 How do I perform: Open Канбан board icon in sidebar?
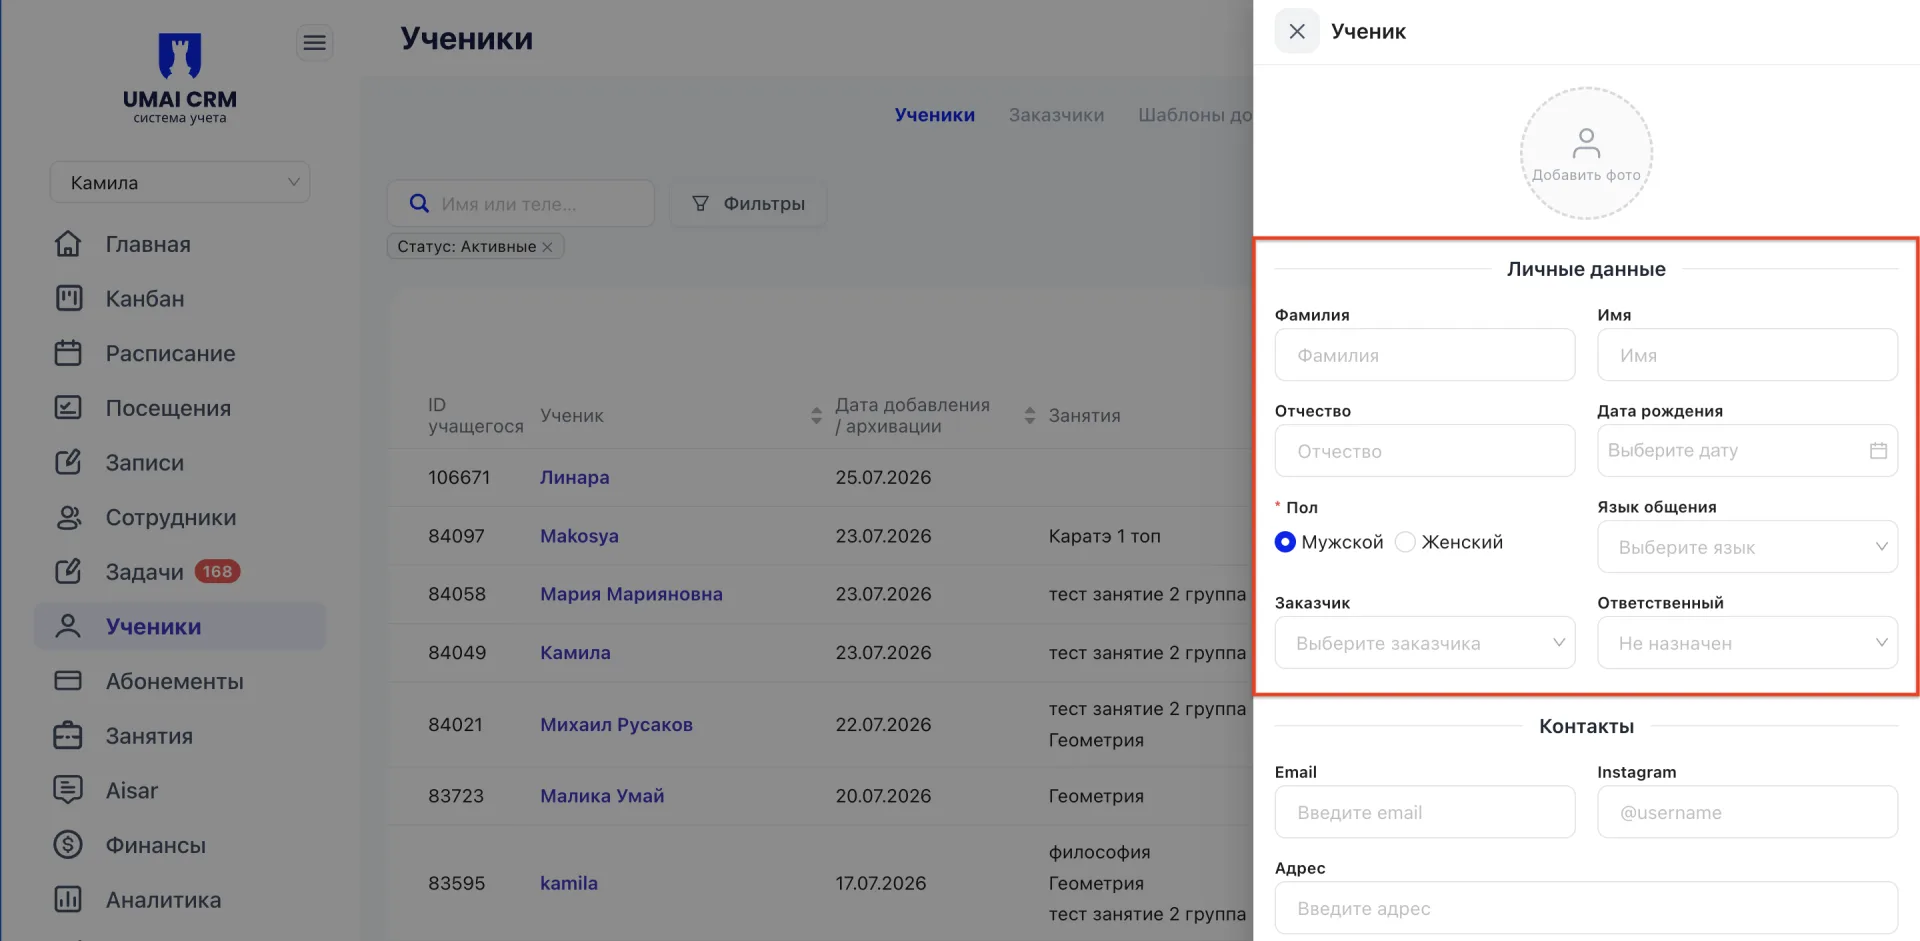coord(68,298)
